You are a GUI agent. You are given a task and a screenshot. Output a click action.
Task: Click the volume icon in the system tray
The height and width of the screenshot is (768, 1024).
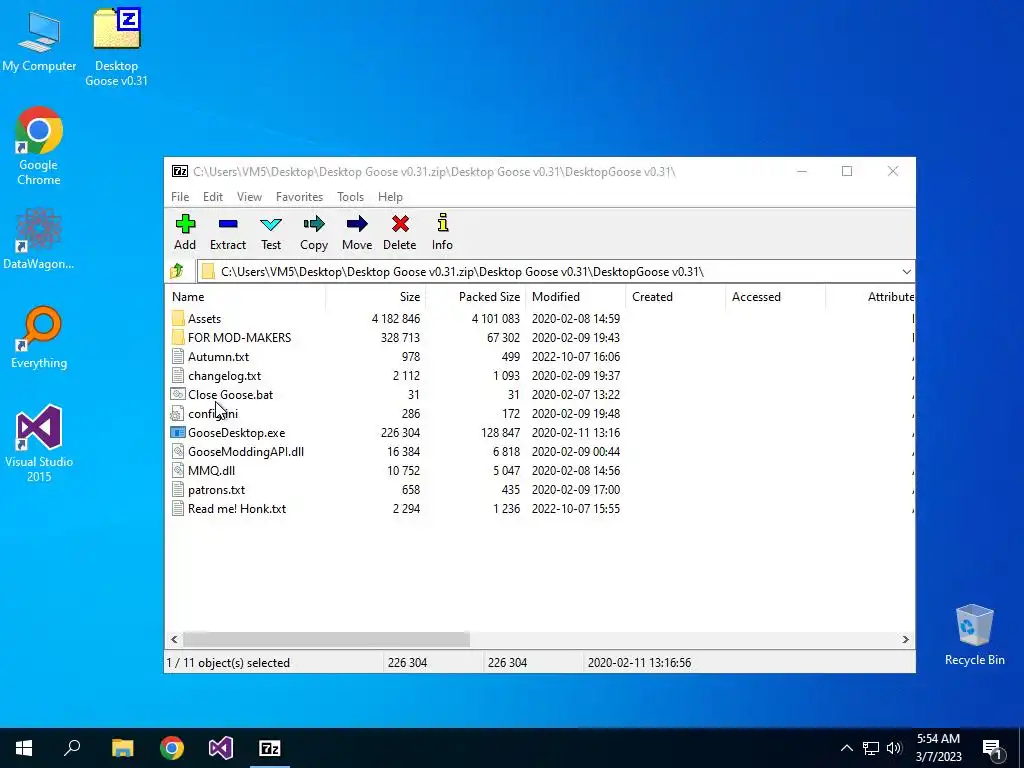(x=894, y=748)
